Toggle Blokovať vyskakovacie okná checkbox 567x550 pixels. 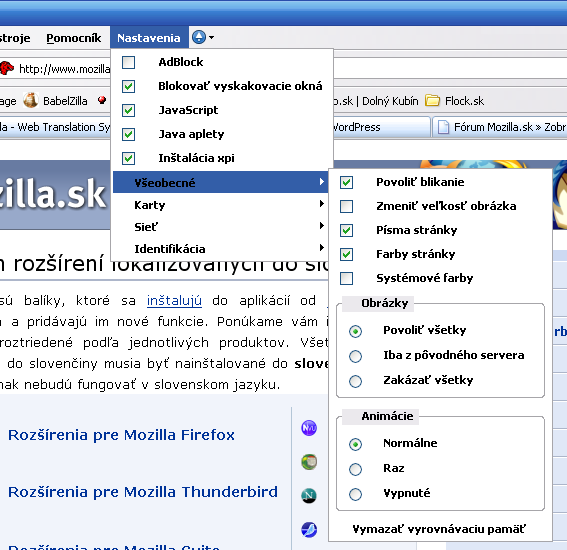coord(128,86)
